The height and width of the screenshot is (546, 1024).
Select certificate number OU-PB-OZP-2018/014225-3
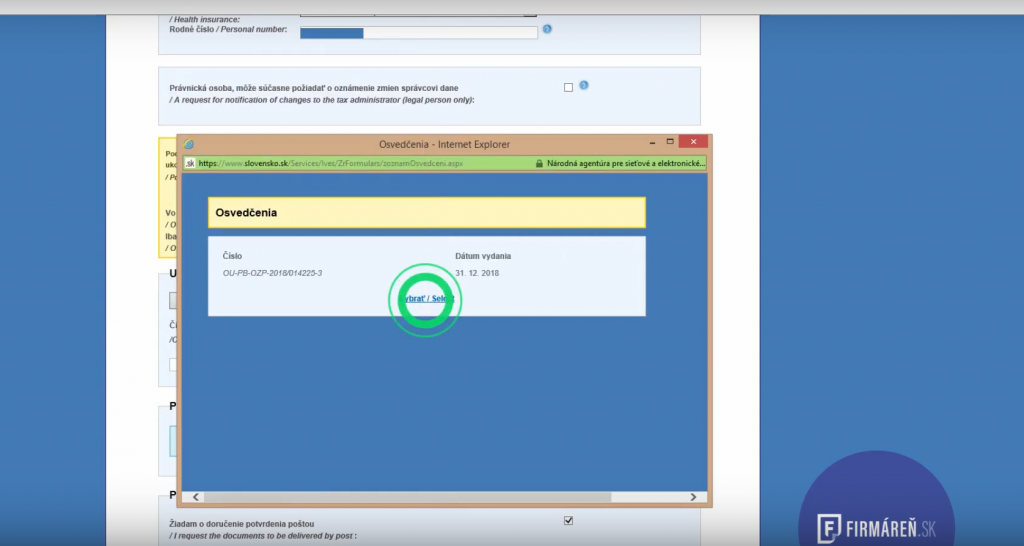(272, 273)
